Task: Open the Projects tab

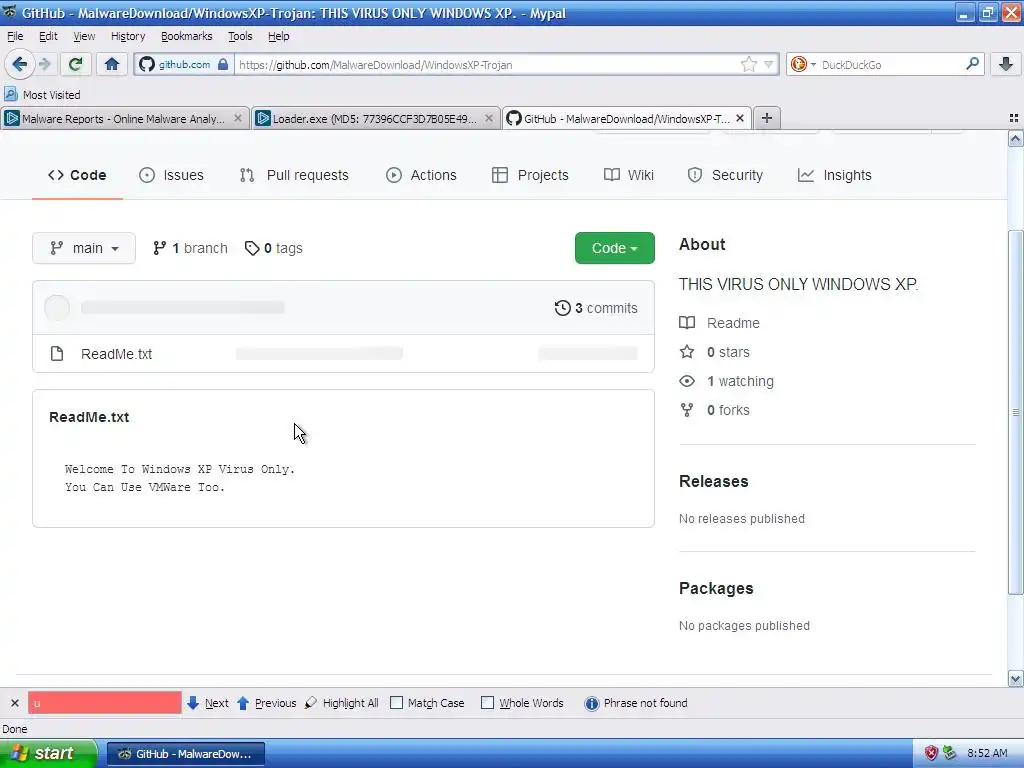Action: click(x=530, y=175)
